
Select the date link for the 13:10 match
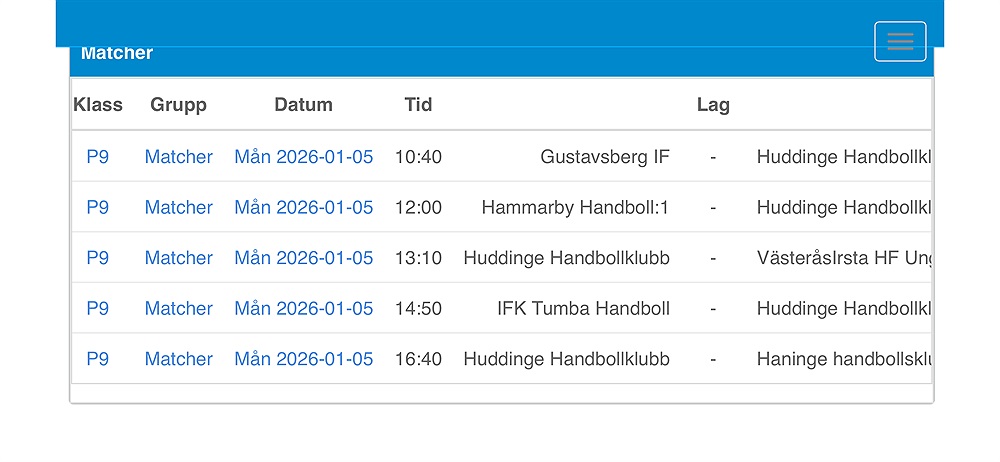pyautogui.click(x=303, y=258)
